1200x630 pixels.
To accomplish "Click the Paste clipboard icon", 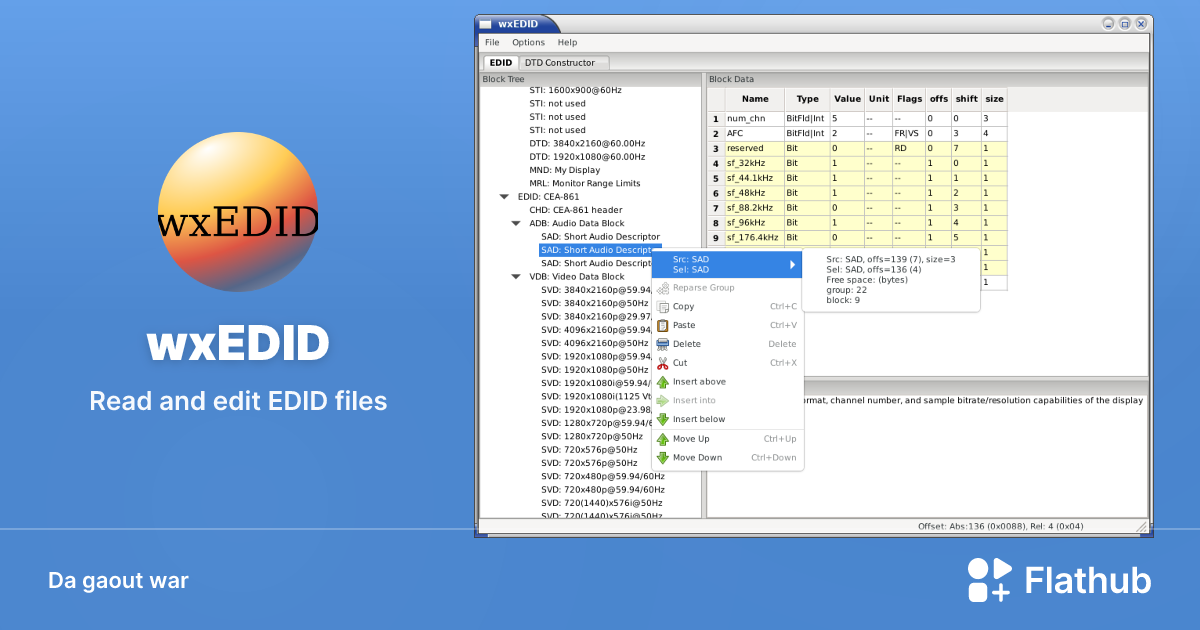I will [663, 324].
